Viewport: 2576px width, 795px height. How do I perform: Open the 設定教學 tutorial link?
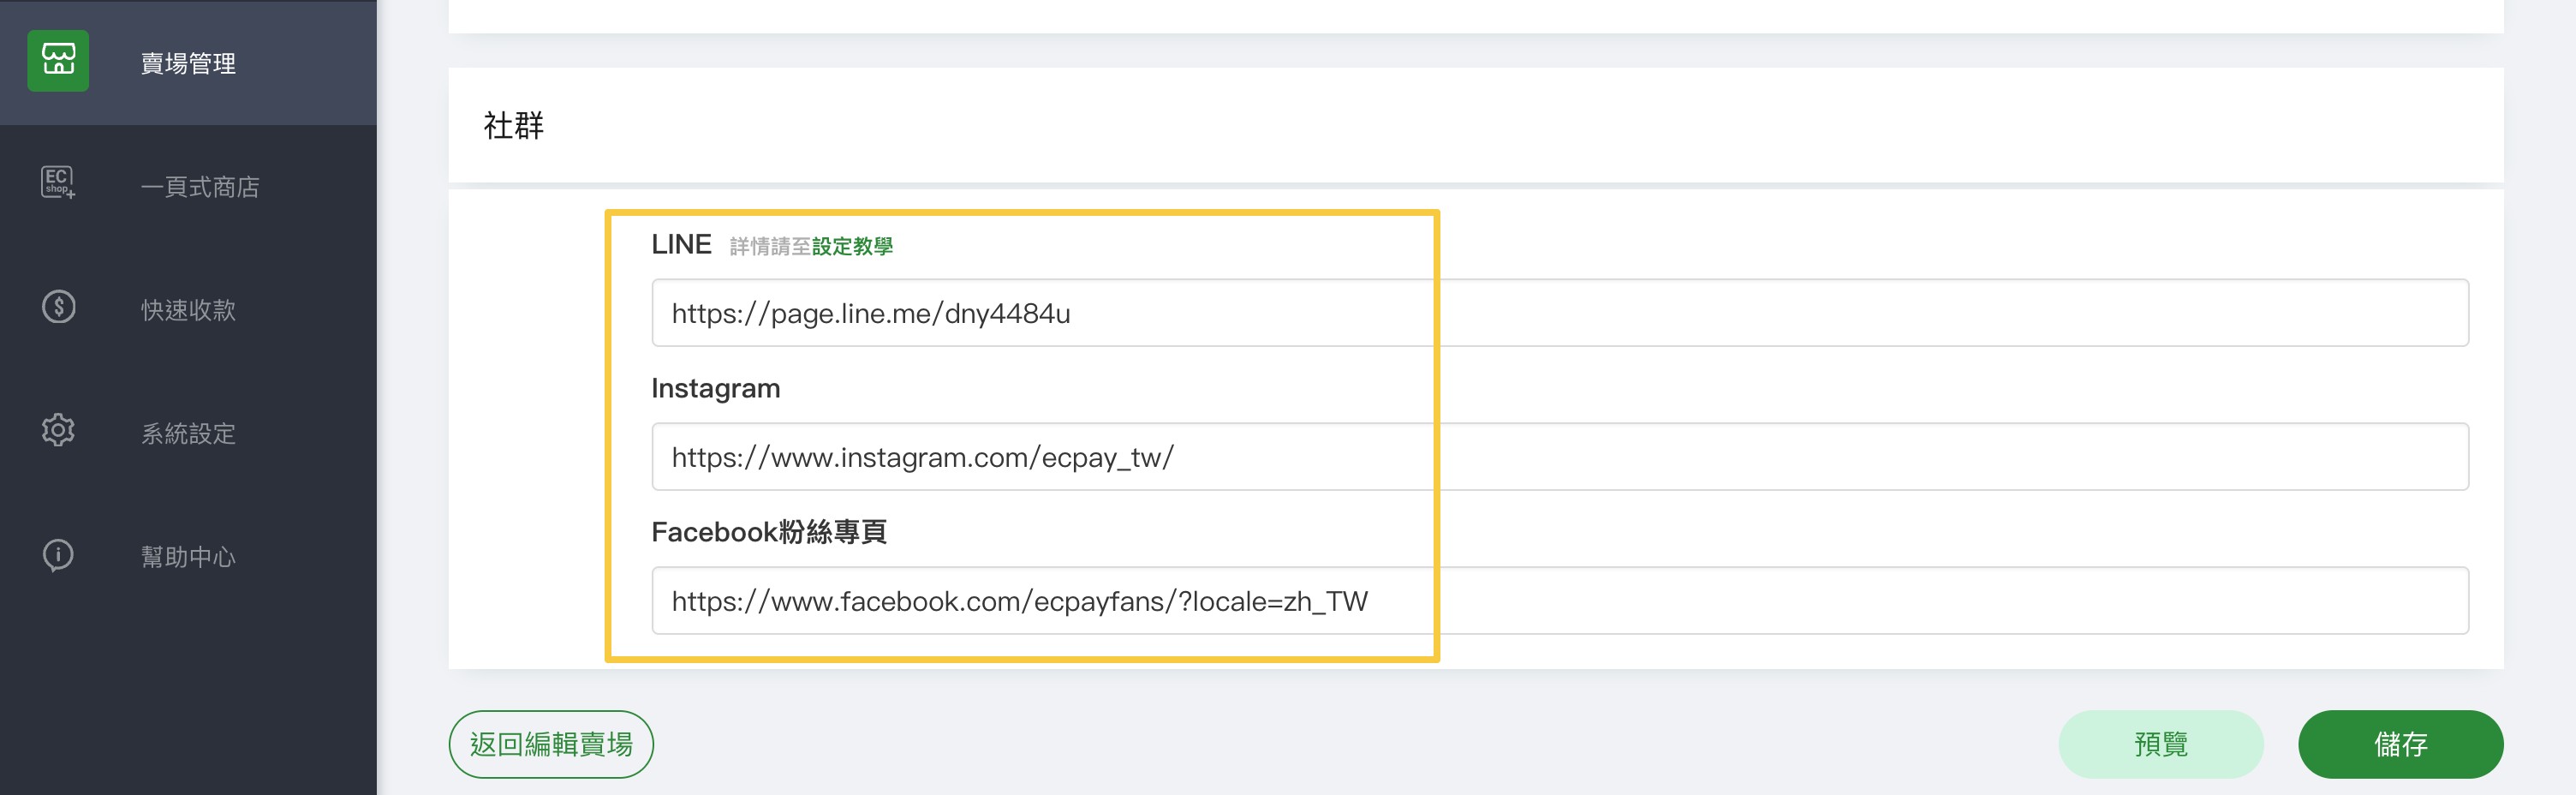[x=852, y=246]
